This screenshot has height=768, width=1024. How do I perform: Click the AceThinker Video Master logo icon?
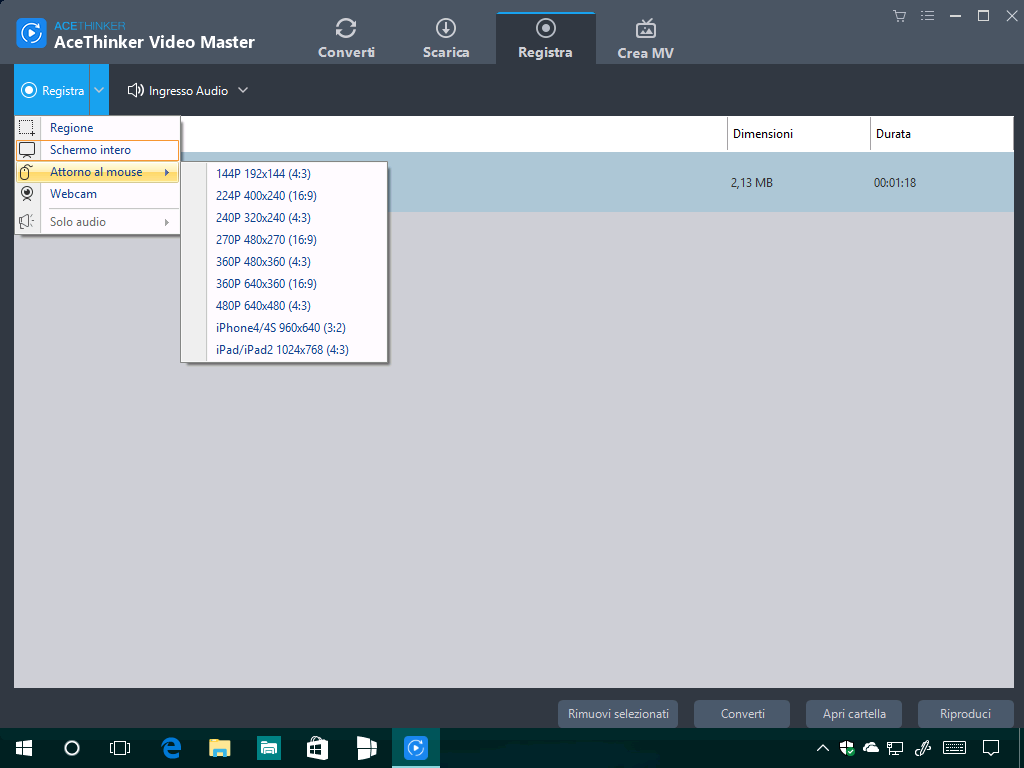click(31, 34)
